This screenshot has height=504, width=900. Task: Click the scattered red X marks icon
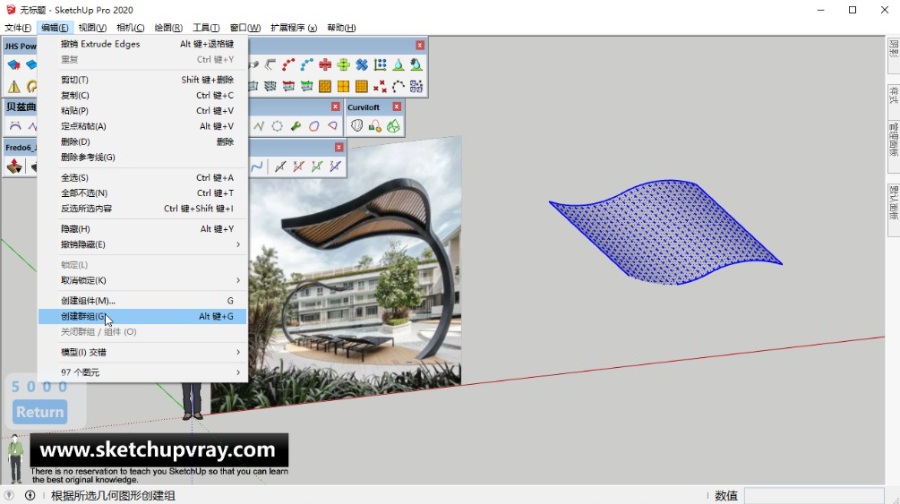pyautogui.click(x=380, y=86)
